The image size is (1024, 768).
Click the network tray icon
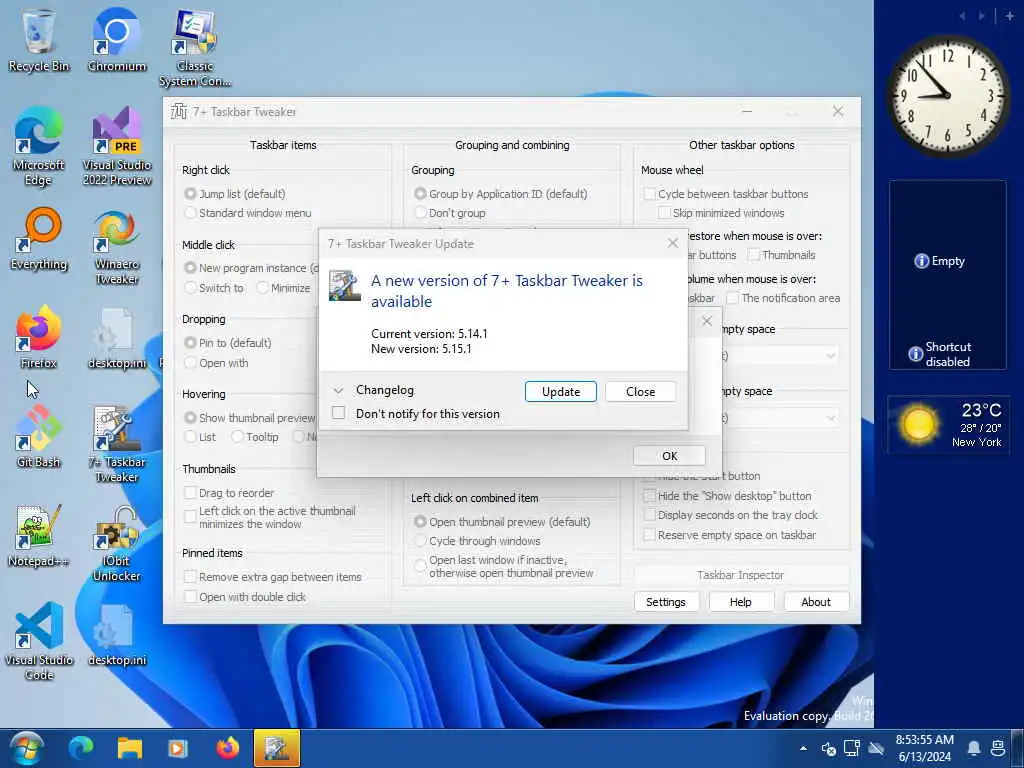[852, 748]
